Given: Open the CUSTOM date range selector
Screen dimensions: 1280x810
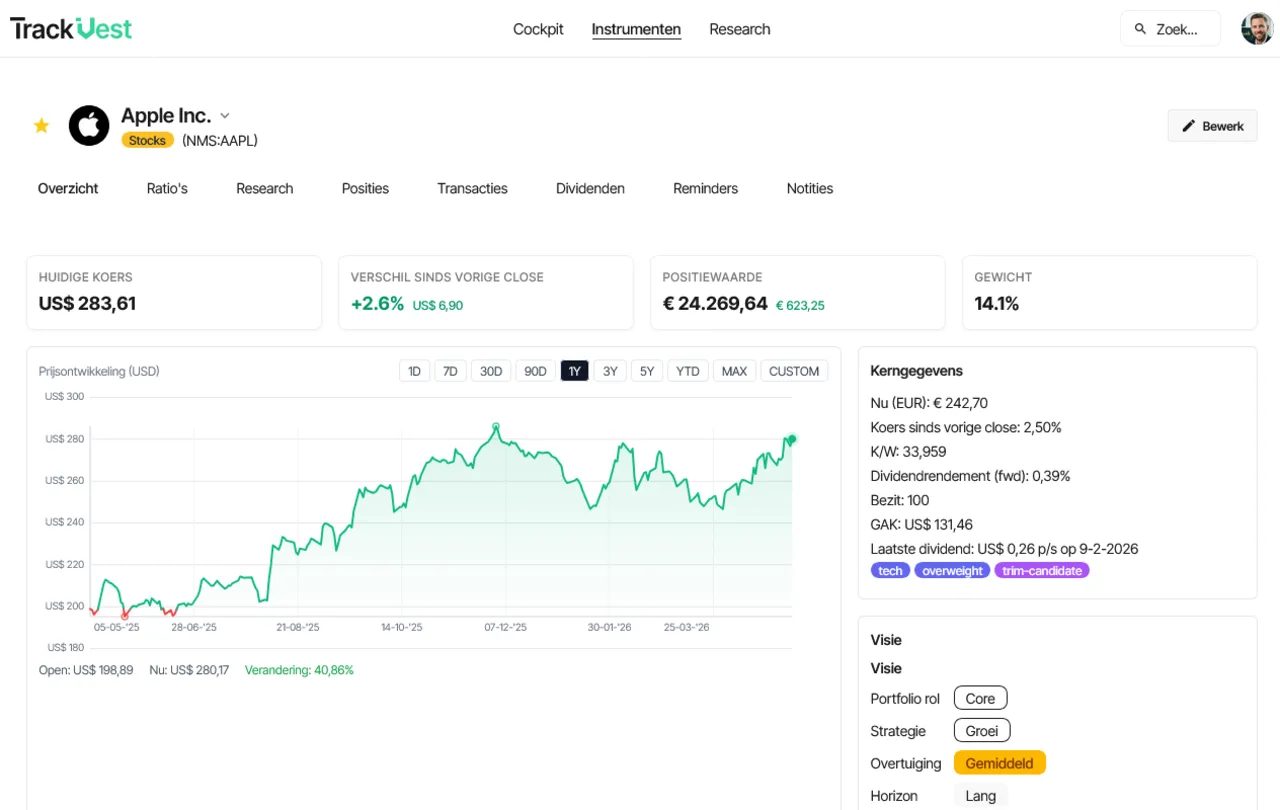Looking at the screenshot, I should (x=795, y=371).
